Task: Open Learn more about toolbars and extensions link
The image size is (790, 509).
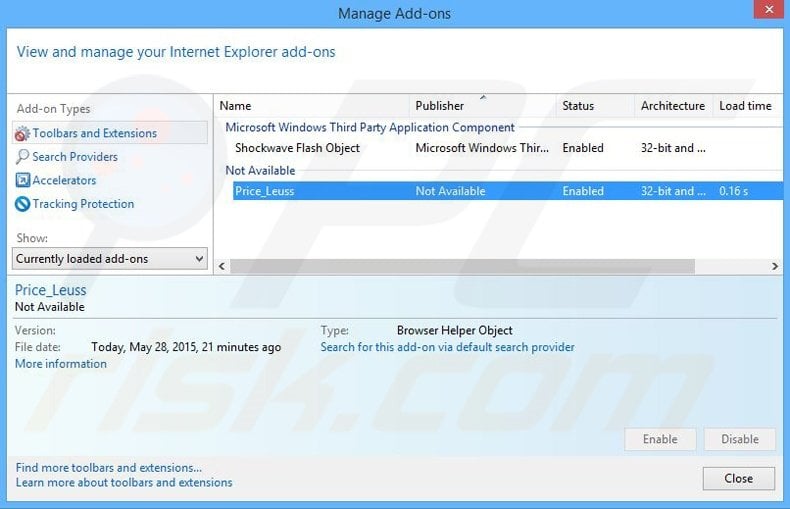Action: (x=124, y=483)
